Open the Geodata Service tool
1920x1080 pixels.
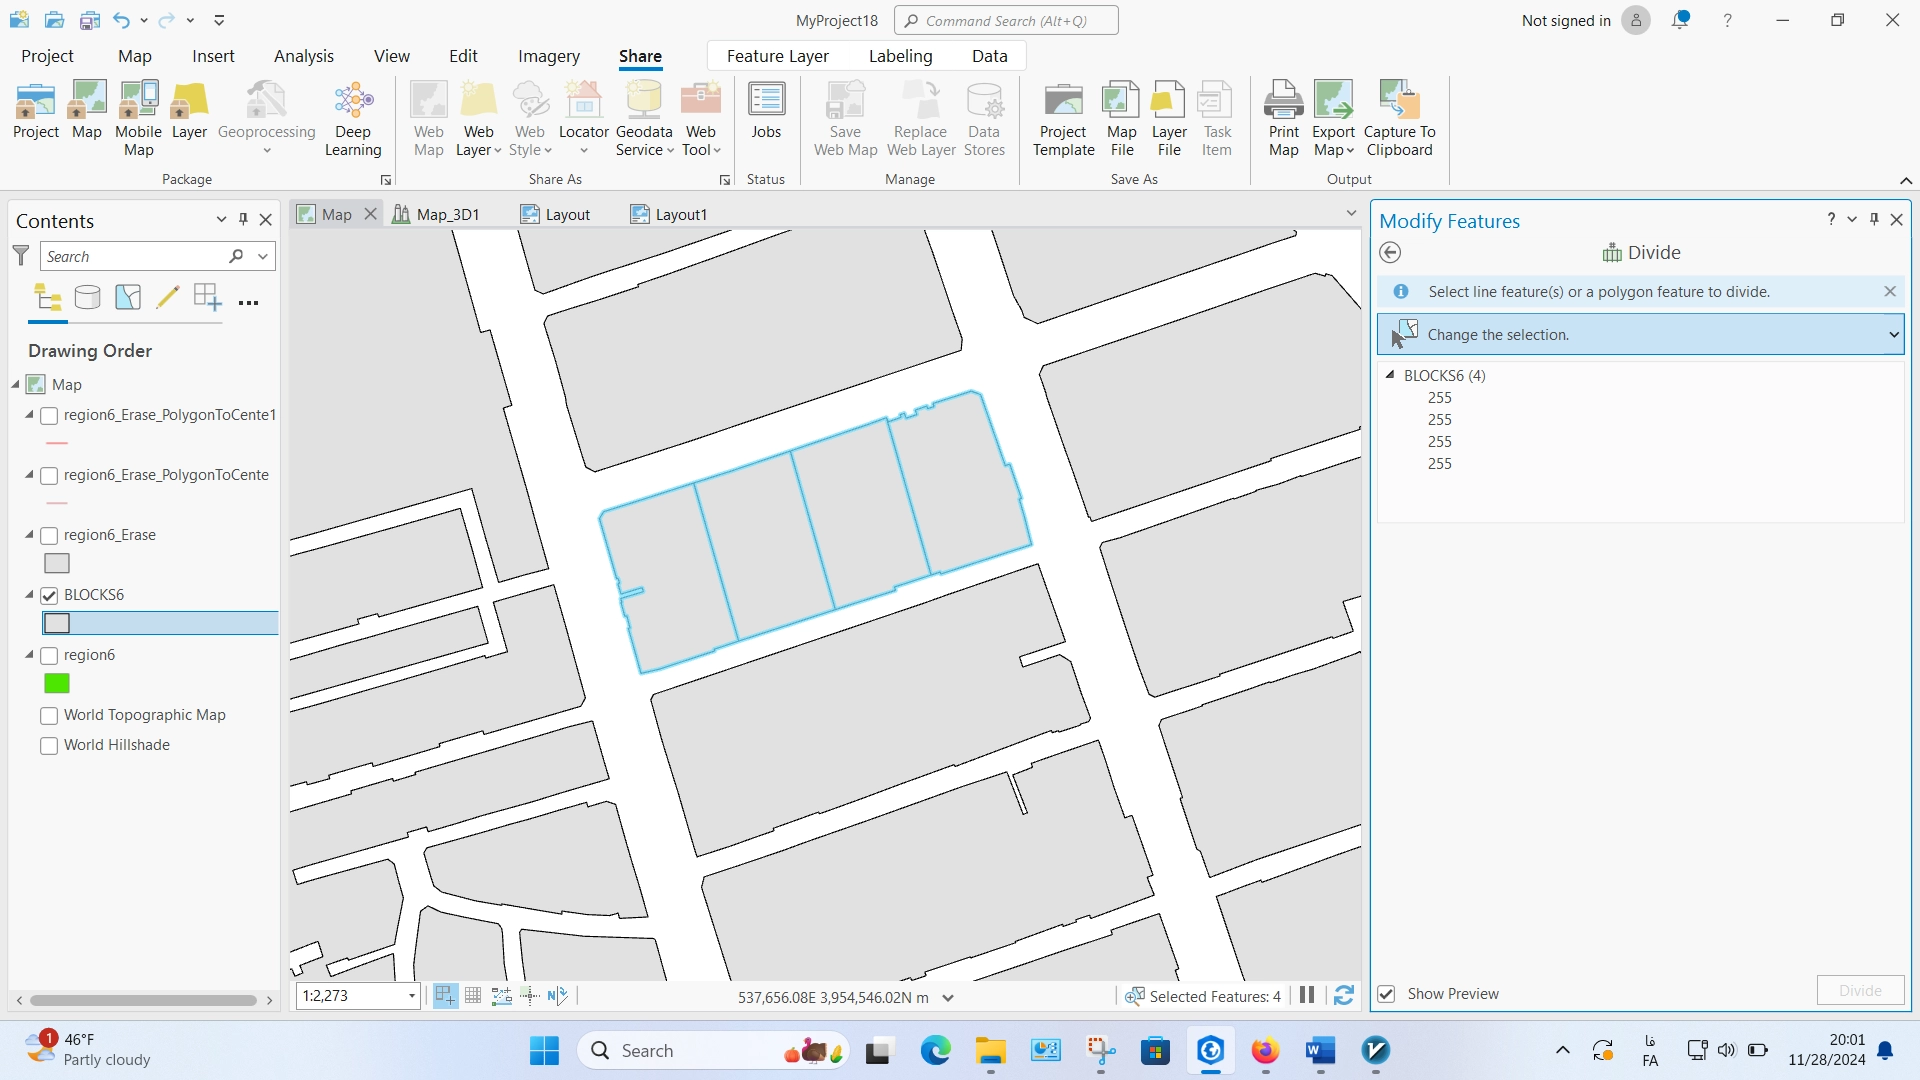coord(644,117)
